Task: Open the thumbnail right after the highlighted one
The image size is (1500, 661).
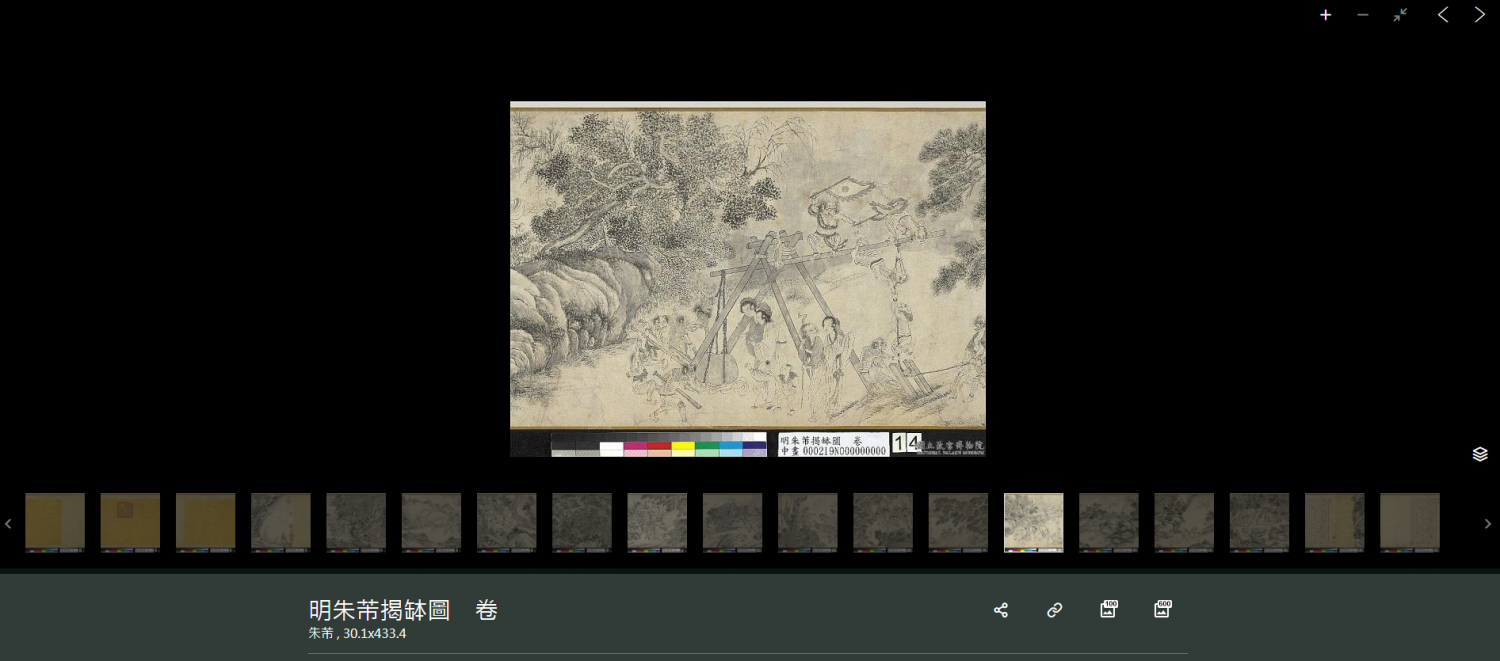Action: pyautogui.click(x=1108, y=522)
